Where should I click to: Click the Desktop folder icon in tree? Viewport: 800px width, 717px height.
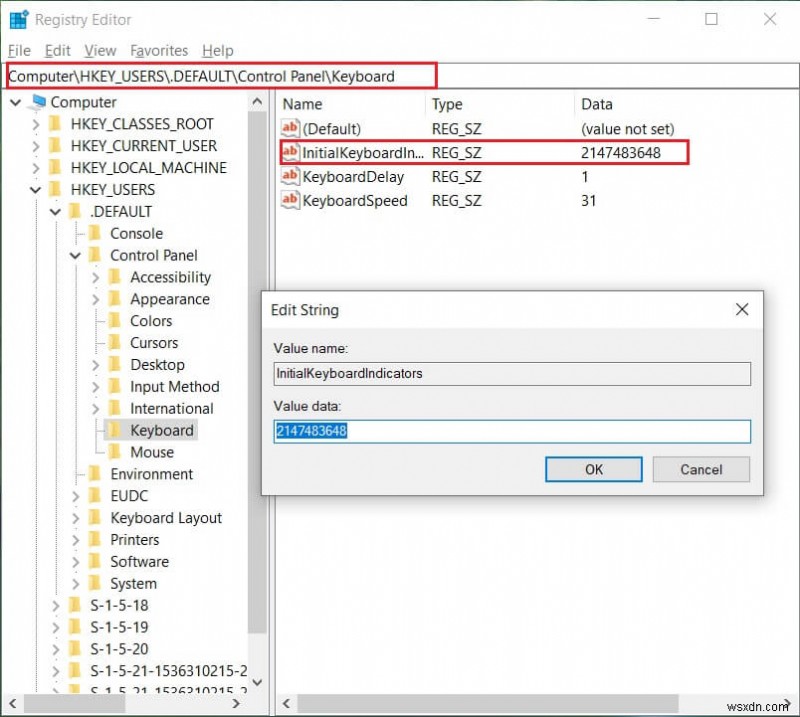point(113,364)
